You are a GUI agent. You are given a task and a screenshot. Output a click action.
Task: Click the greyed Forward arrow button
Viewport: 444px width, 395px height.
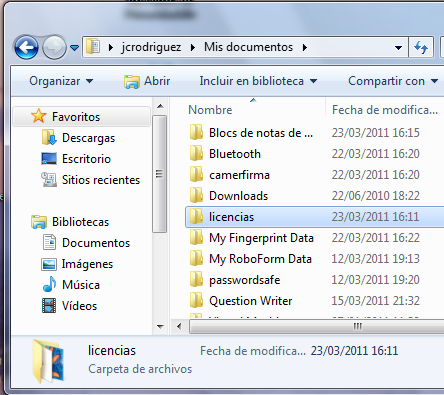point(55,47)
